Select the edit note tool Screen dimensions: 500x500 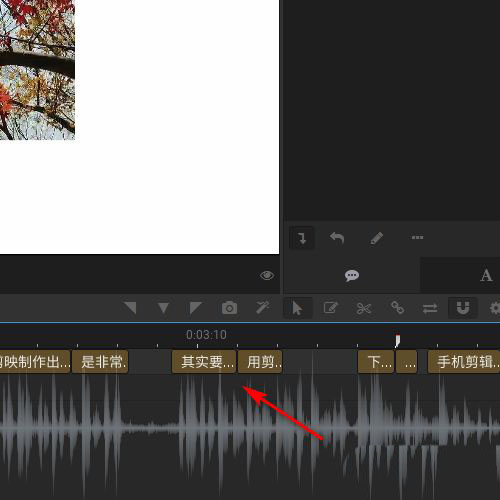tap(330, 308)
